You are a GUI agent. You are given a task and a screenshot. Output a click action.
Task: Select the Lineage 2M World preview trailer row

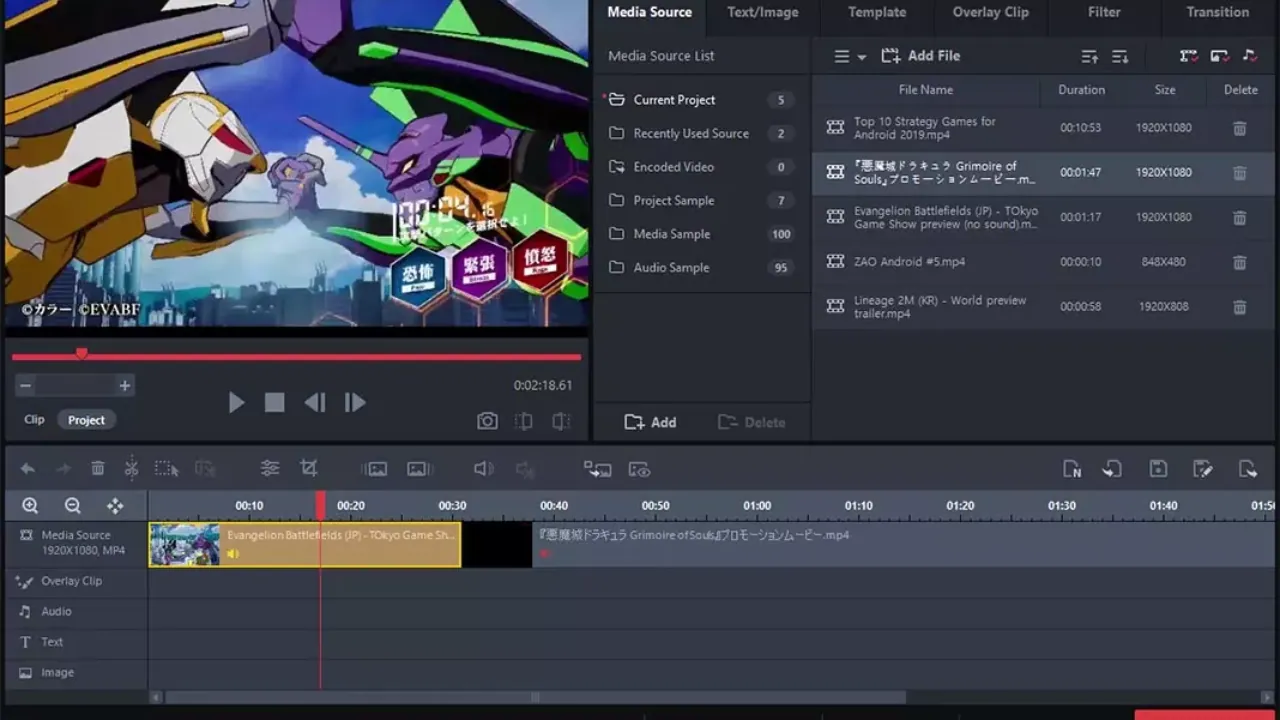tap(1044, 307)
